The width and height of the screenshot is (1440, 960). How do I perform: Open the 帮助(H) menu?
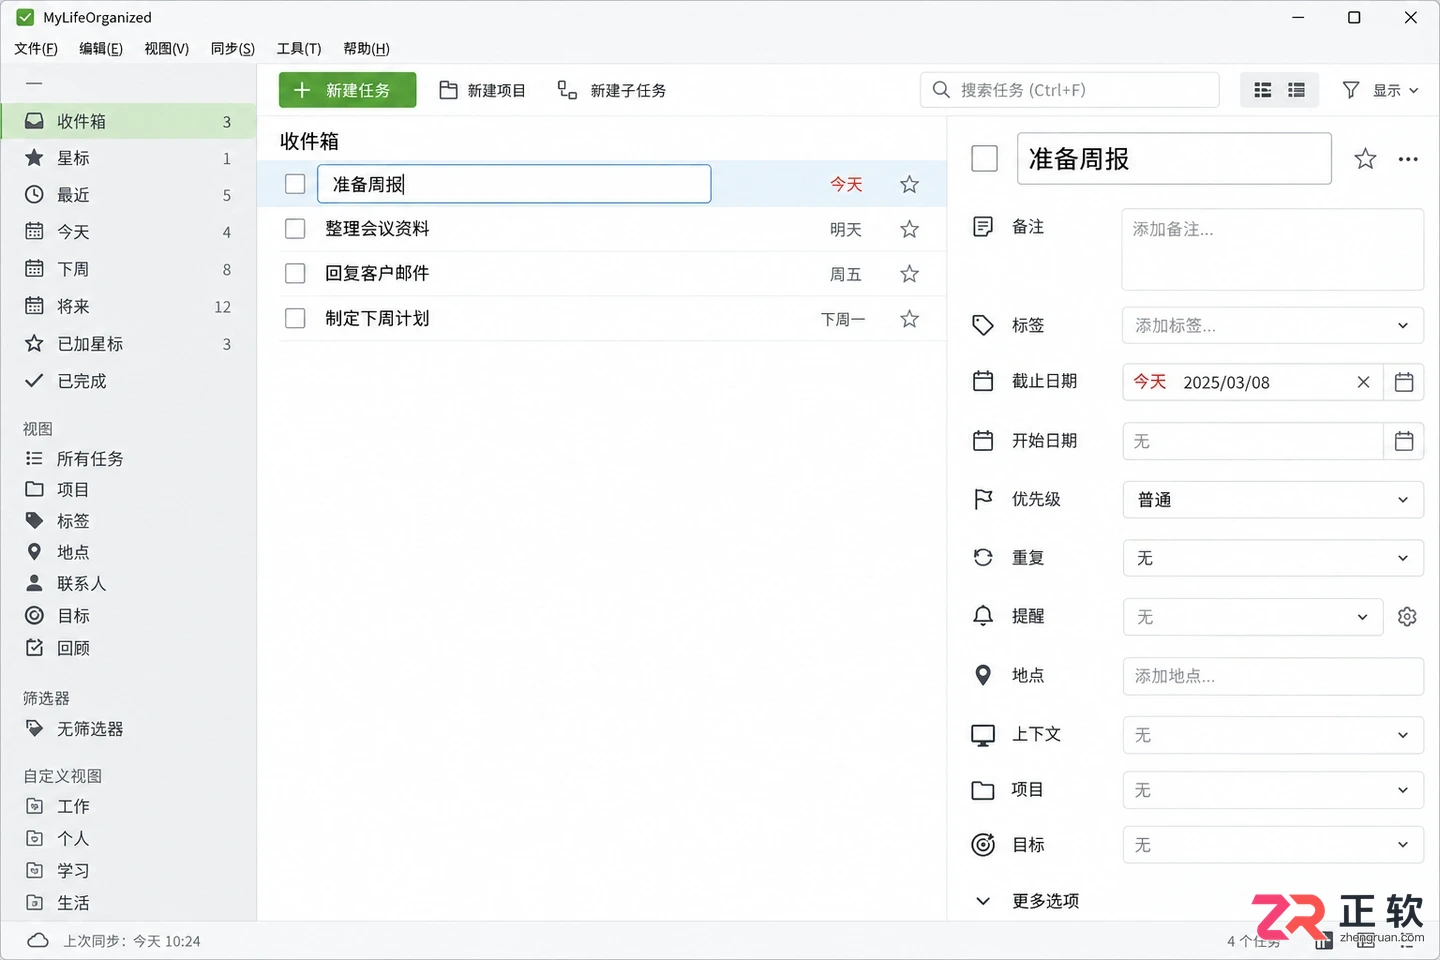click(366, 48)
